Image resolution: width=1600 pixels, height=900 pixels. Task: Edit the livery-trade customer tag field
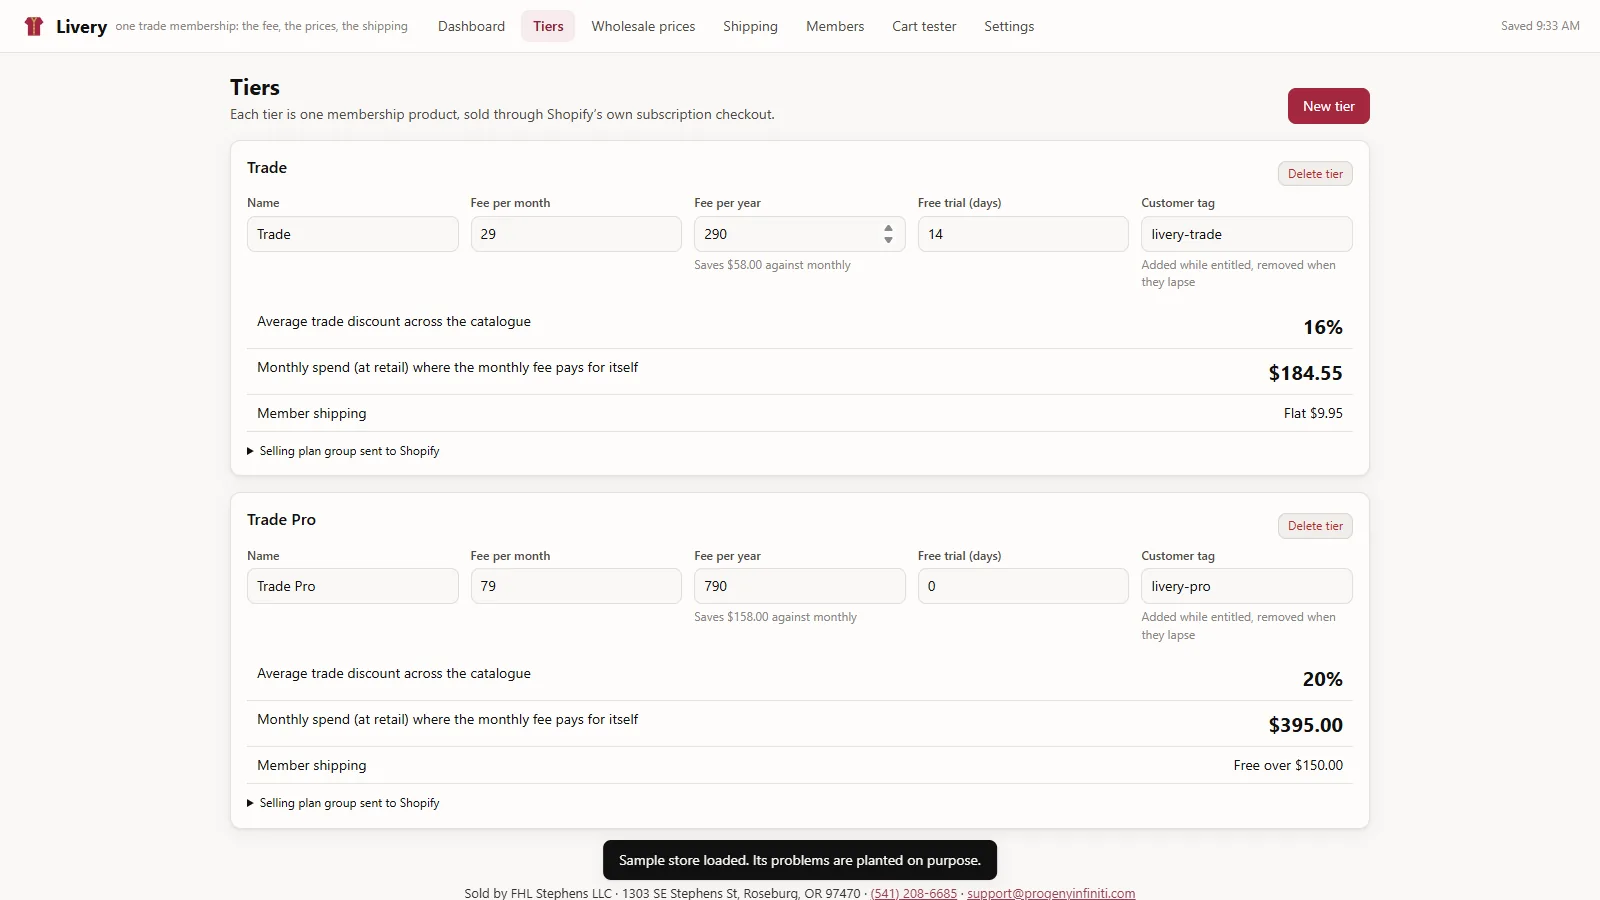[1246, 234]
